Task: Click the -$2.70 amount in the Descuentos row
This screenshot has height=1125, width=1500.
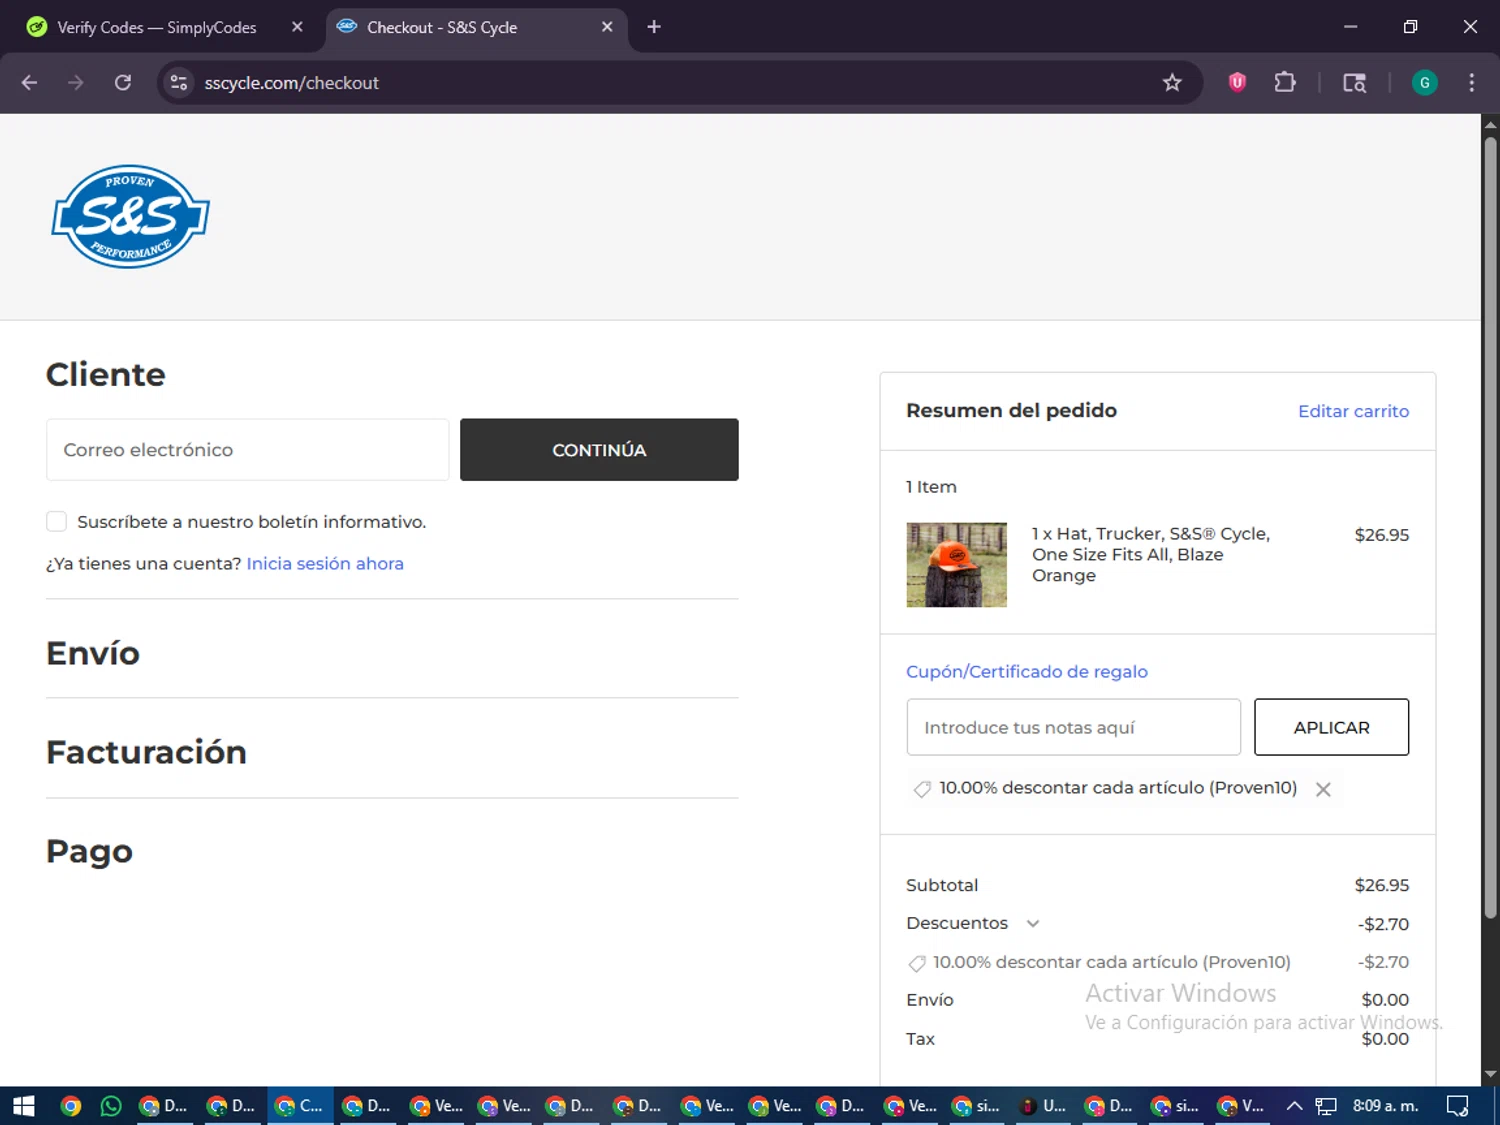Action: 1383,924
